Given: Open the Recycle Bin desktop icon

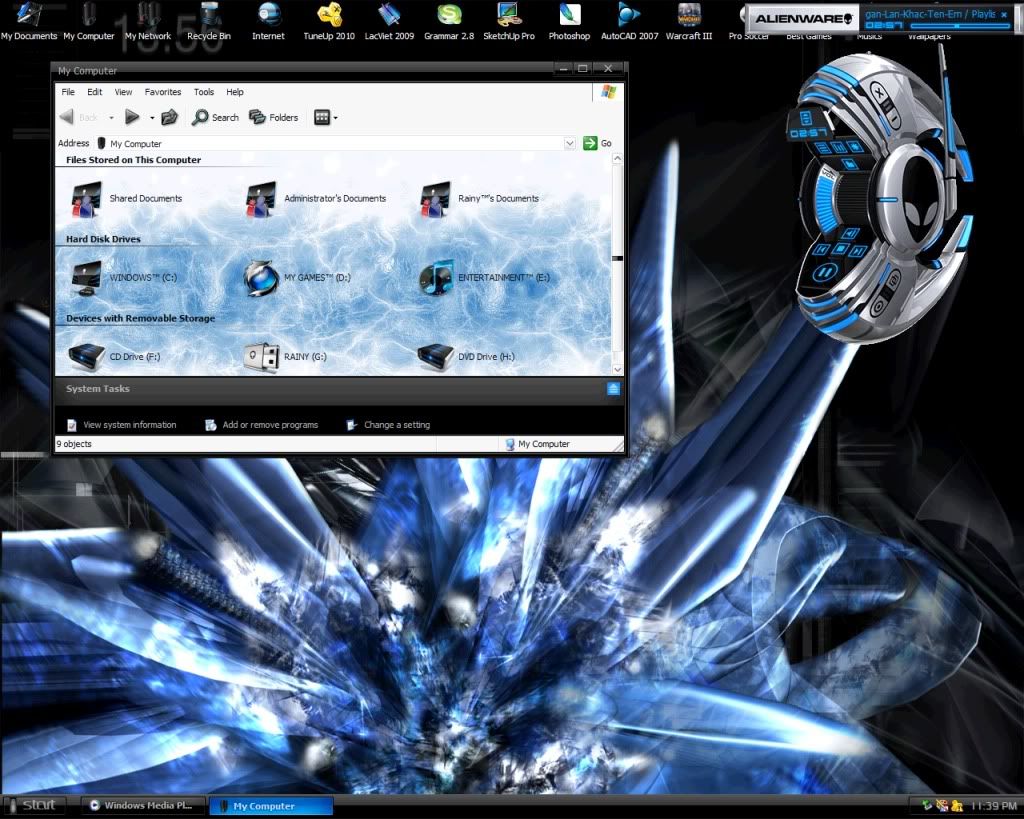Looking at the screenshot, I should (209, 21).
